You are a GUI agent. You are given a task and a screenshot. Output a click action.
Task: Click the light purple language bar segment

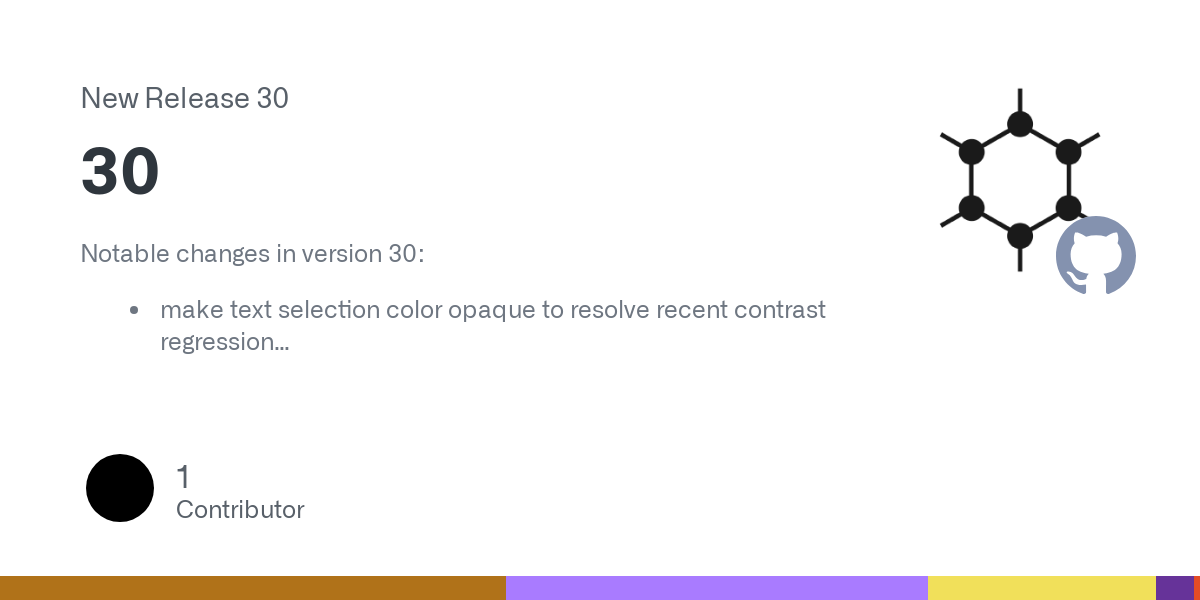pyautogui.click(x=717, y=588)
